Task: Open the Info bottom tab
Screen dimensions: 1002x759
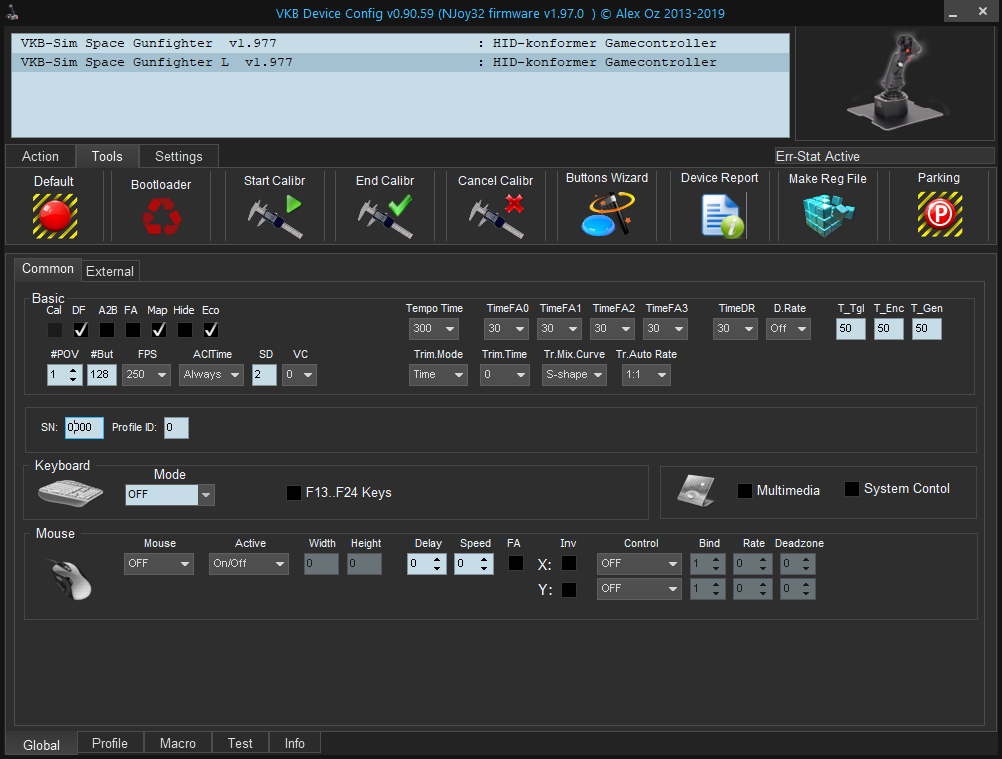Action: (295, 744)
